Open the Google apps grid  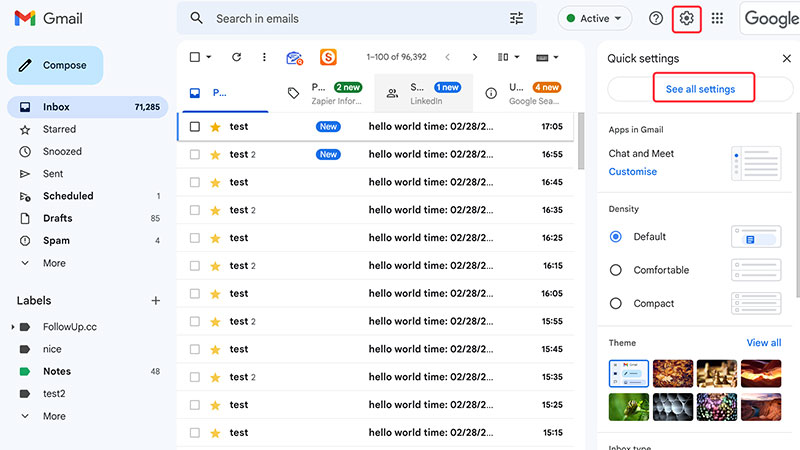point(717,18)
